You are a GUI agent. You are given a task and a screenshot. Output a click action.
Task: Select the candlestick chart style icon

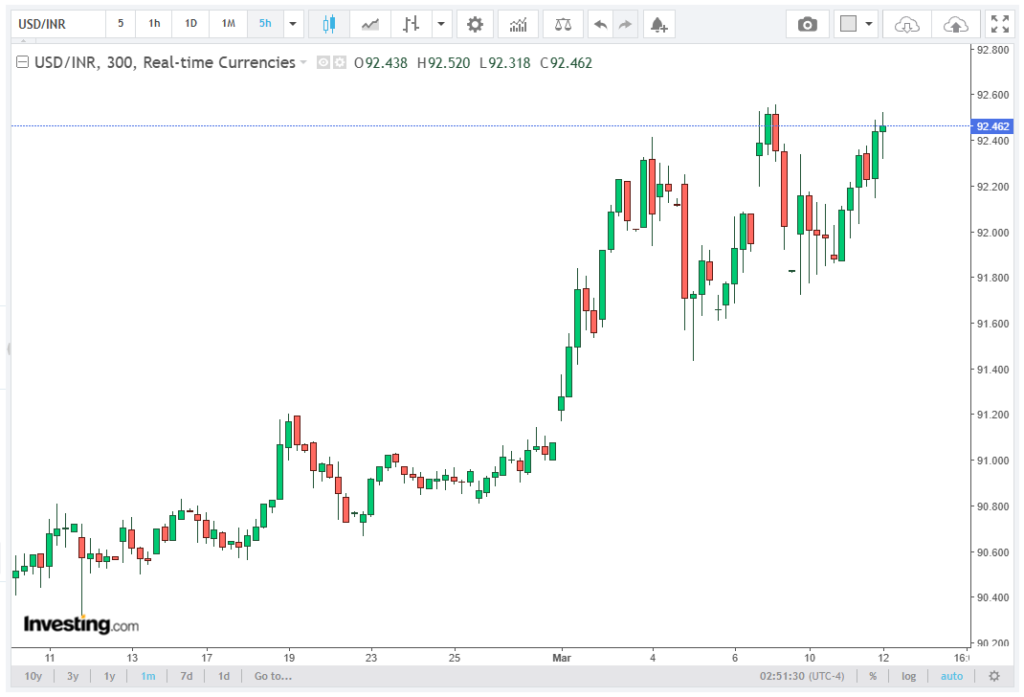(x=329, y=24)
